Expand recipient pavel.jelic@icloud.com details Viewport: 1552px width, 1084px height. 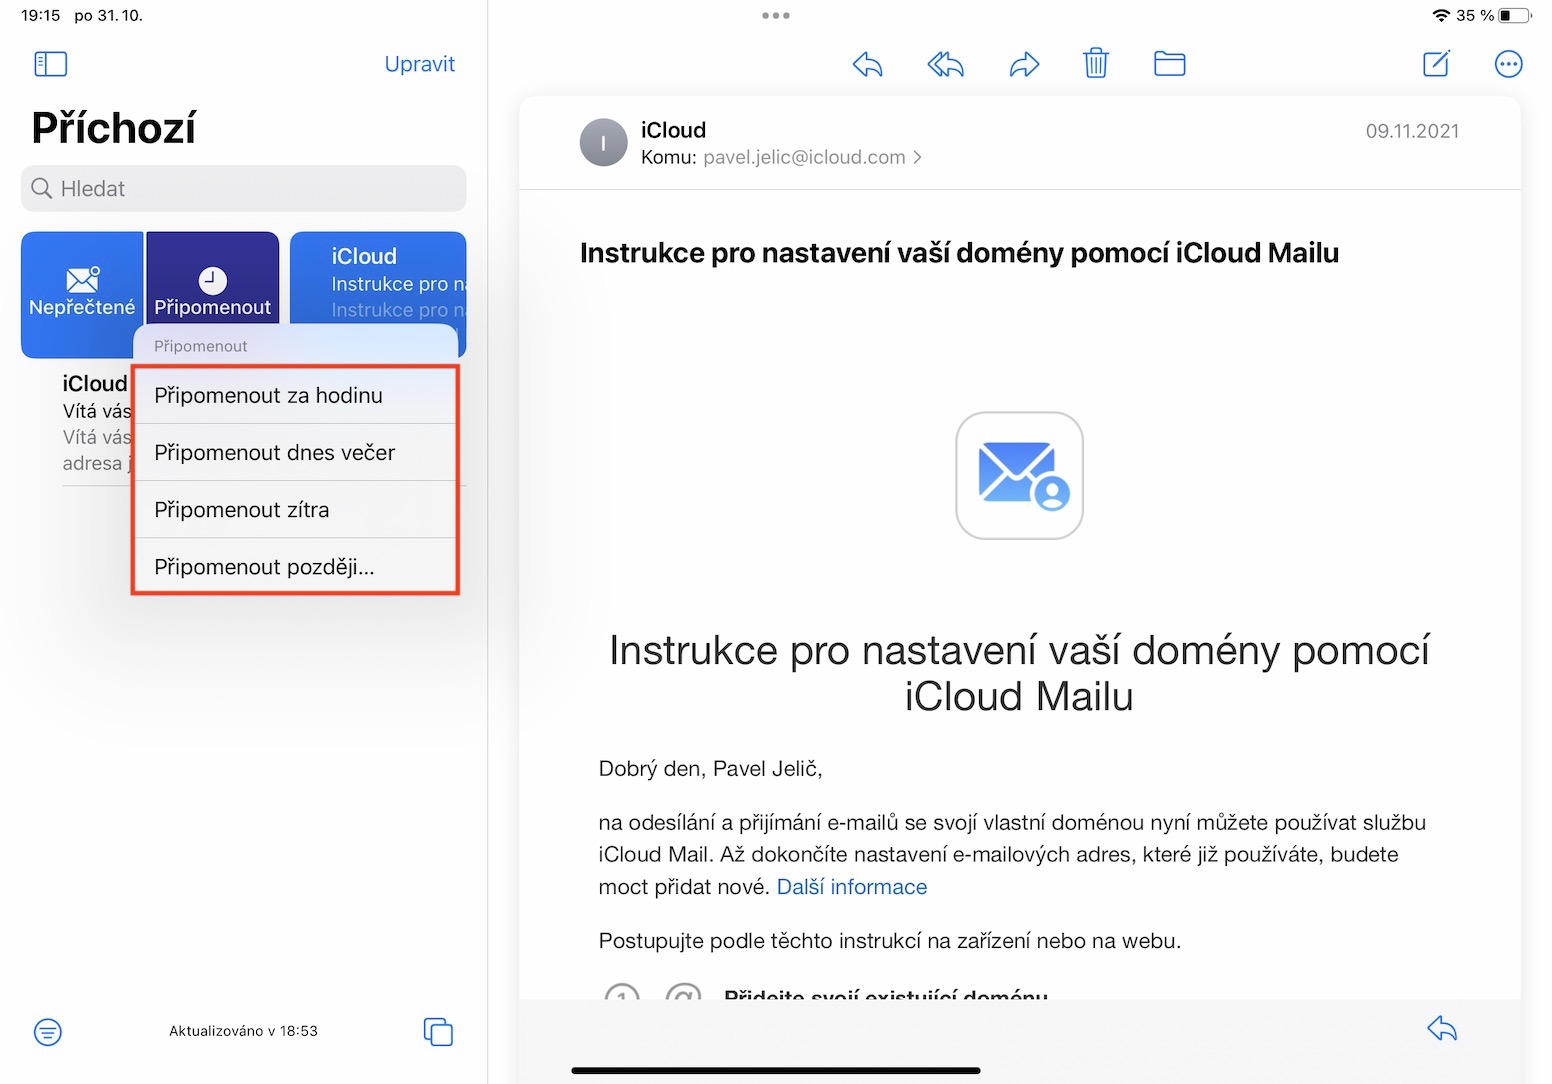pos(812,157)
